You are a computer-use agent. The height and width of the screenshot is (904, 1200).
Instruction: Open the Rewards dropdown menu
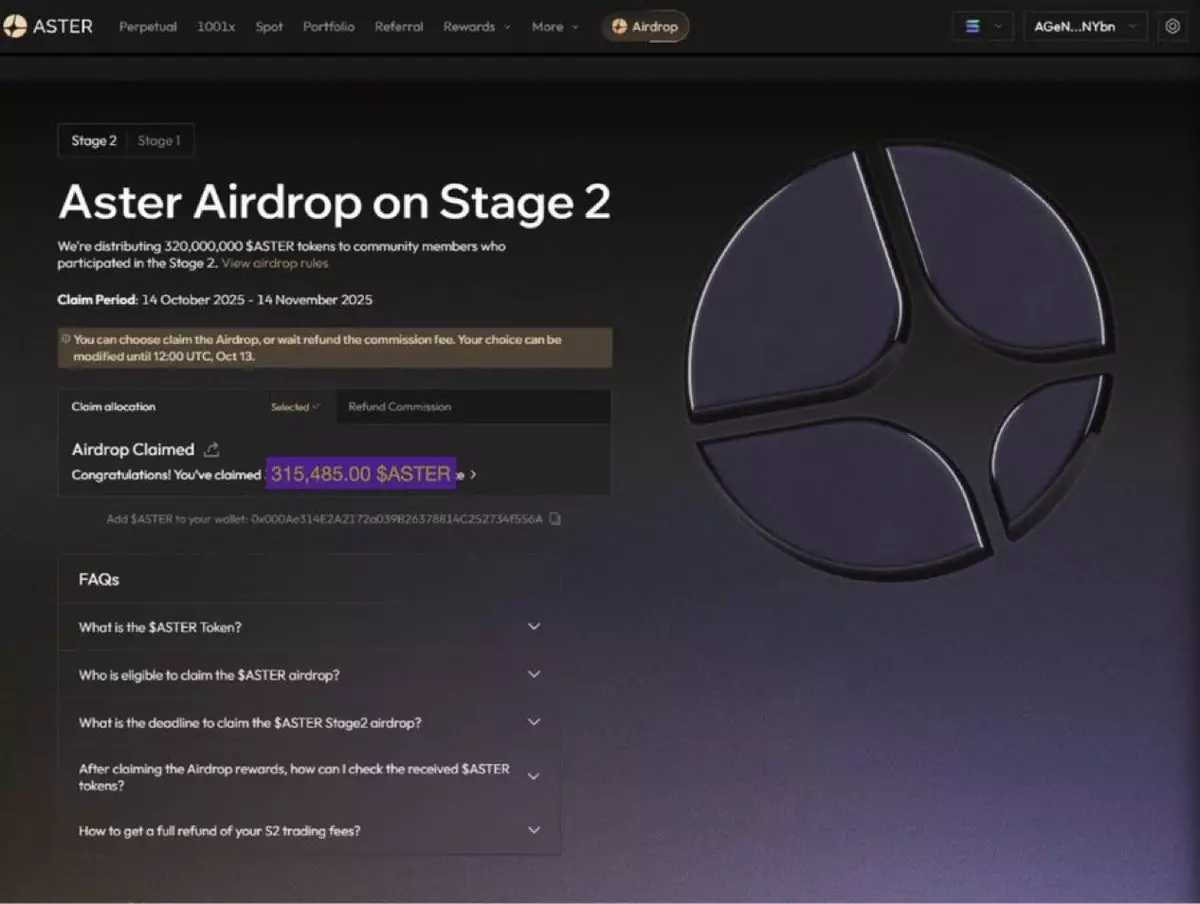click(x=476, y=27)
